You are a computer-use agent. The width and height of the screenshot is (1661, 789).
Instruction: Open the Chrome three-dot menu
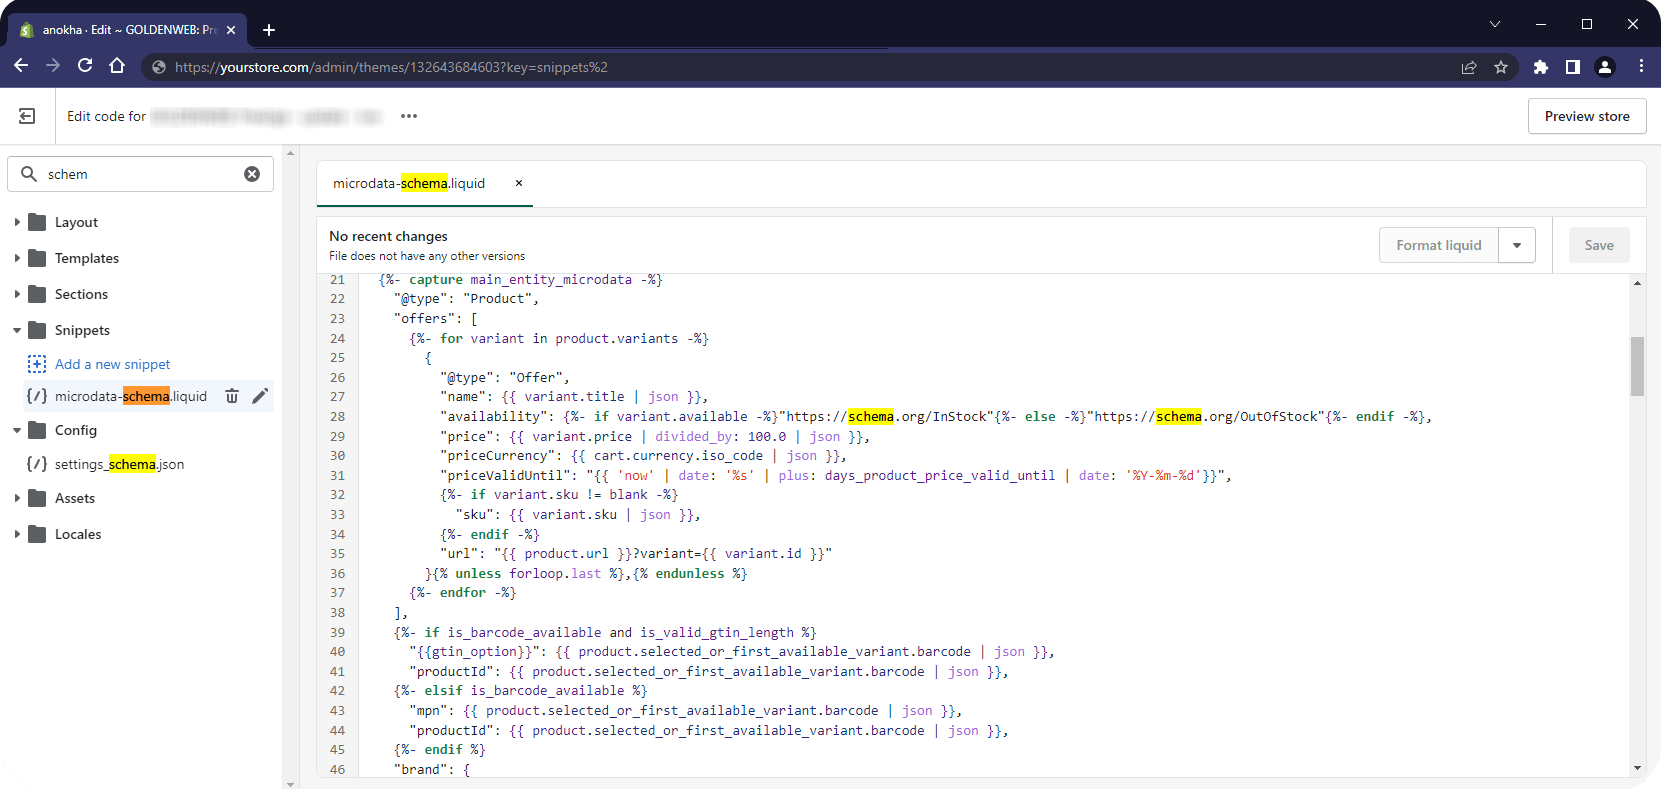tap(1641, 67)
